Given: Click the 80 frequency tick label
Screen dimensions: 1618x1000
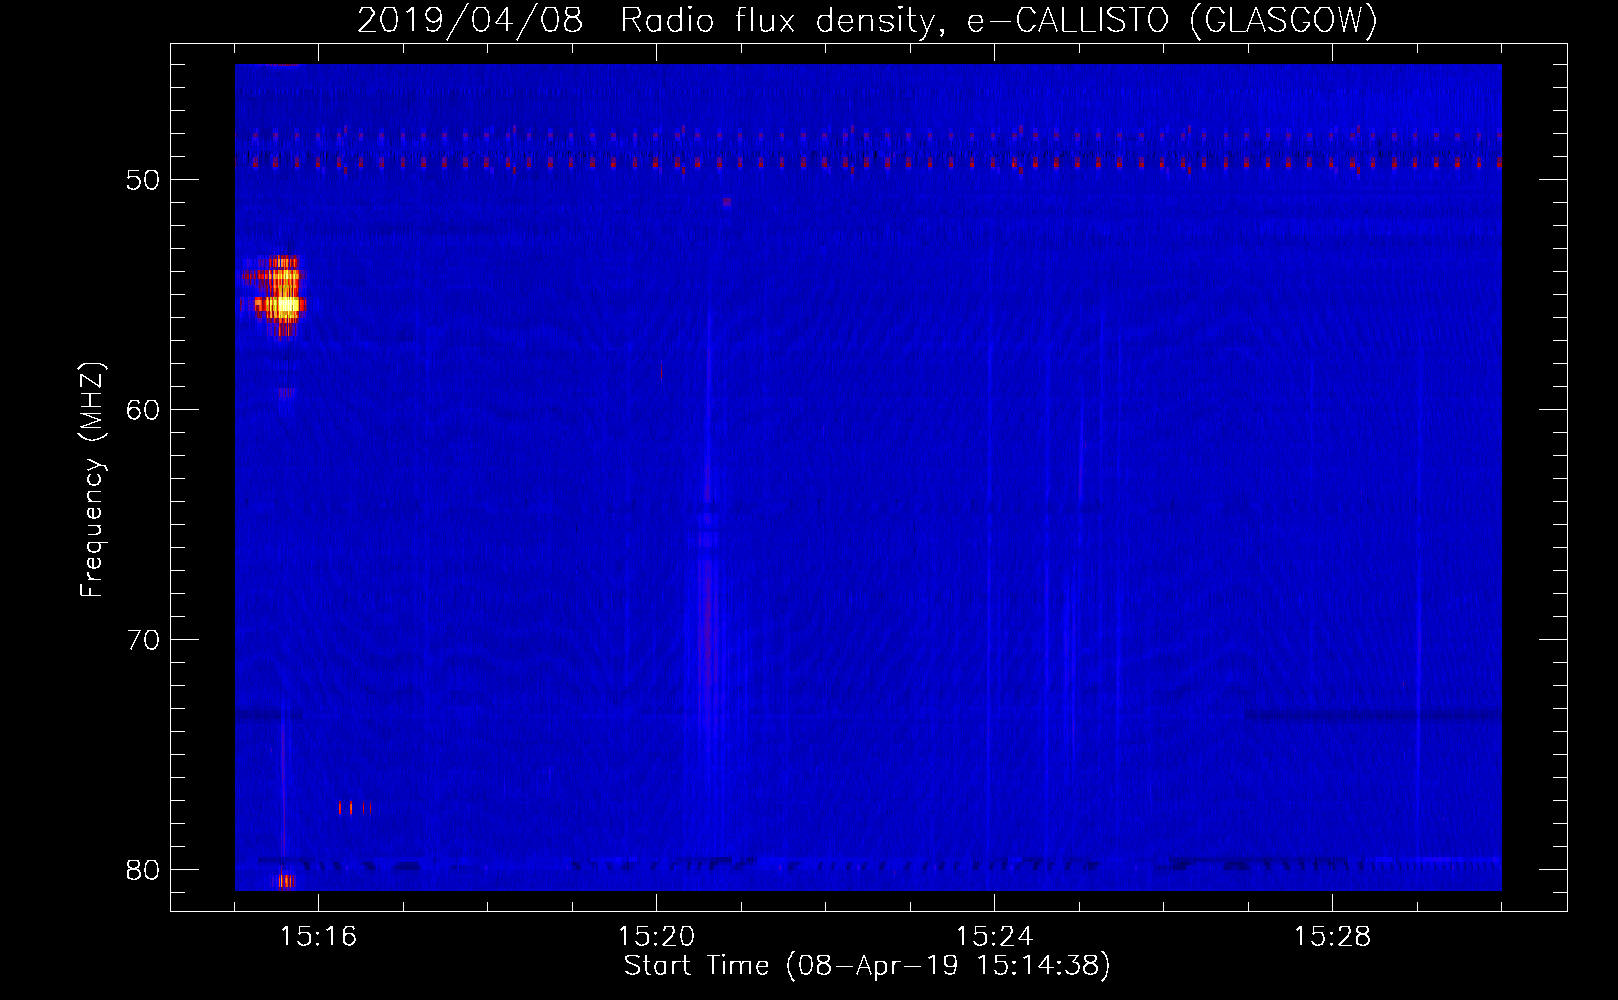Looking at the screenshot, I should tap(143, 870).
